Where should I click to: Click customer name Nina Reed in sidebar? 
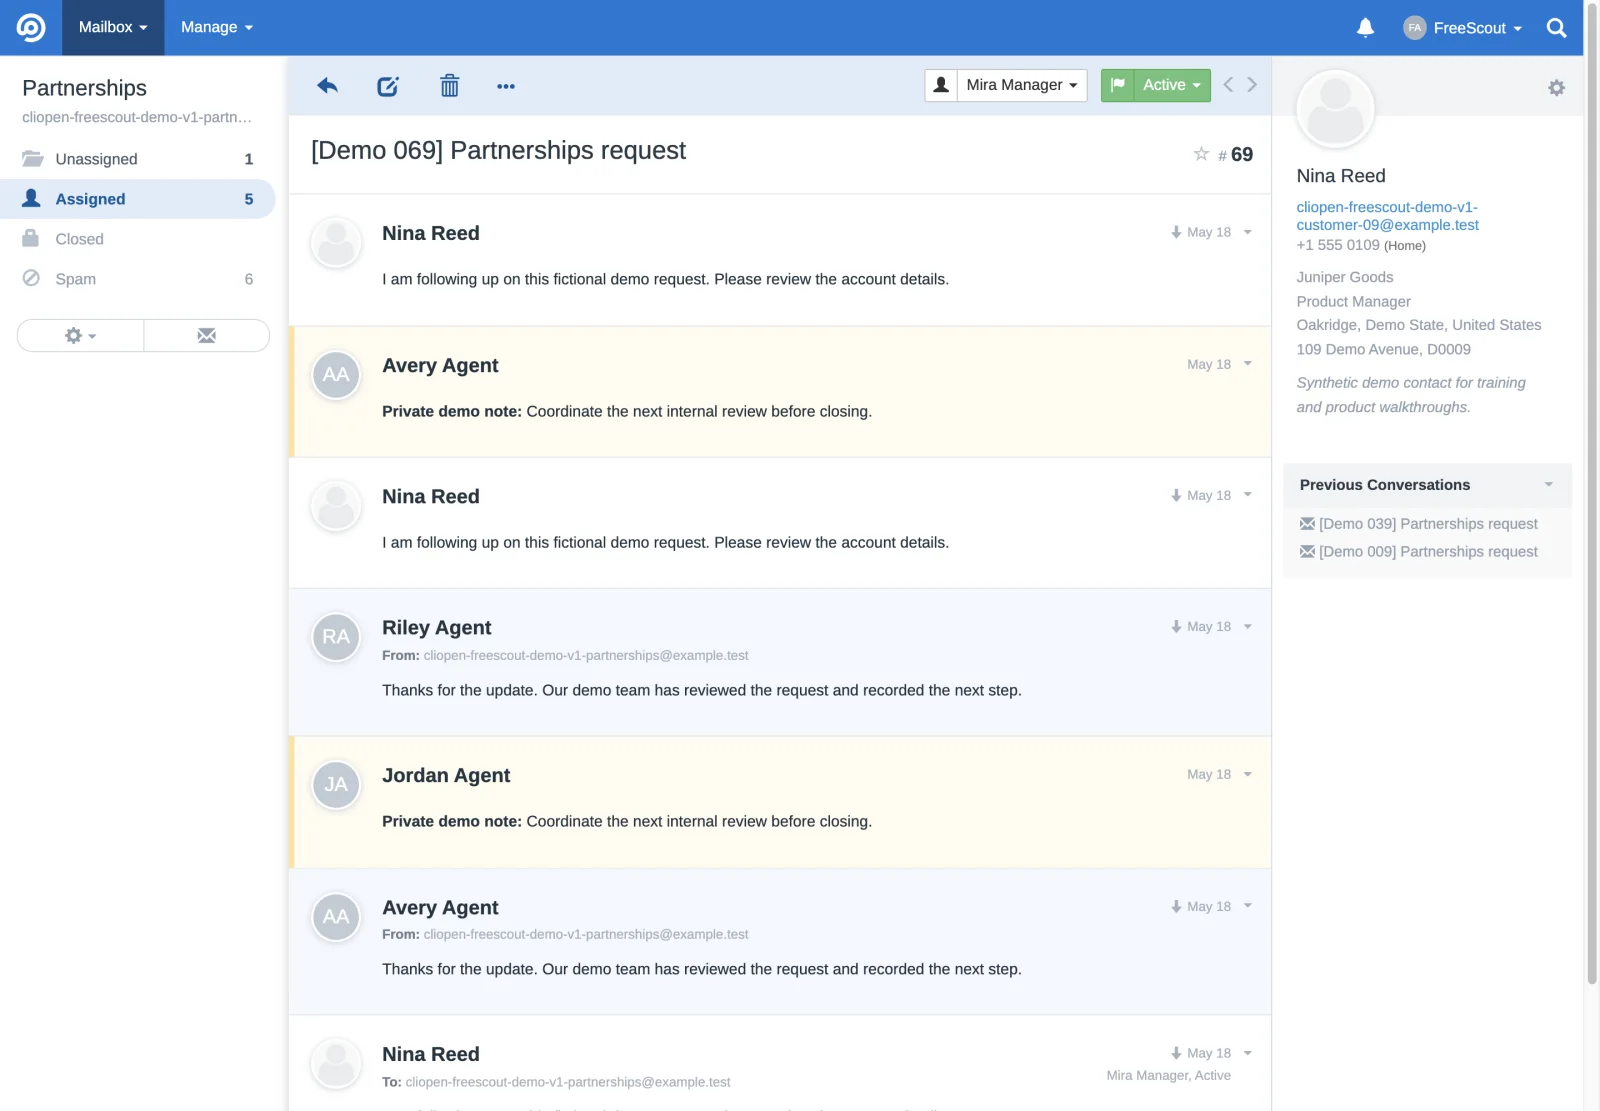(1341, 176)
